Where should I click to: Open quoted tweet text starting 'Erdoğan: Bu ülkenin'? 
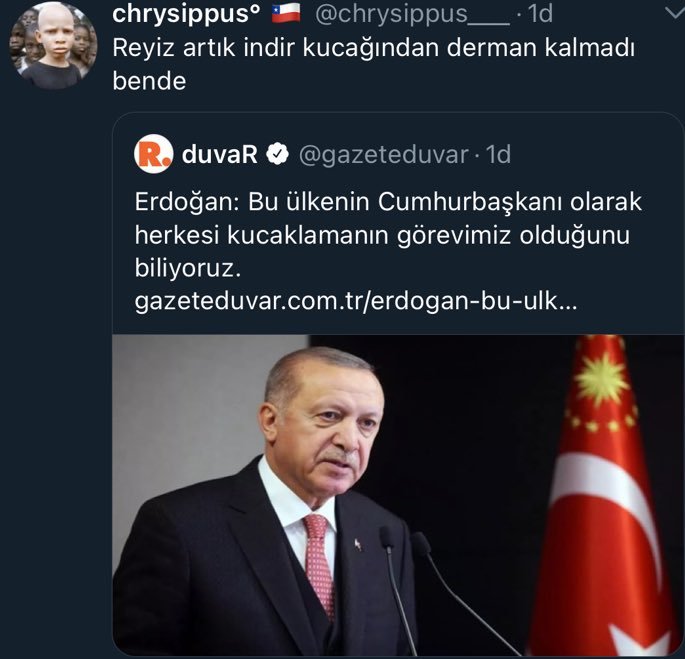(x=388, y=235)
